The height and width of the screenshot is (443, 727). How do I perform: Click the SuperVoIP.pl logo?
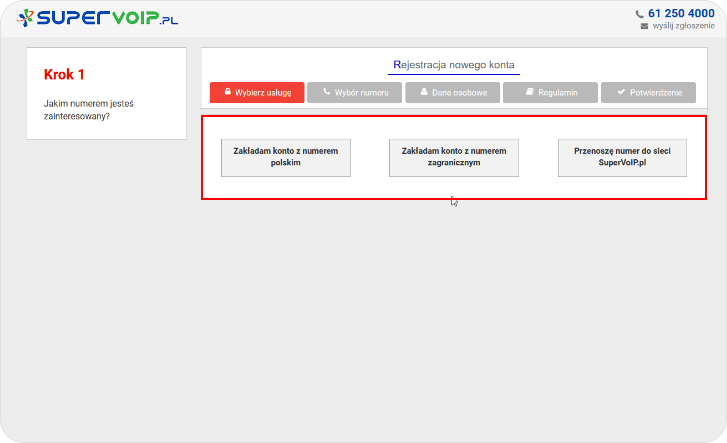coord(98,17)
